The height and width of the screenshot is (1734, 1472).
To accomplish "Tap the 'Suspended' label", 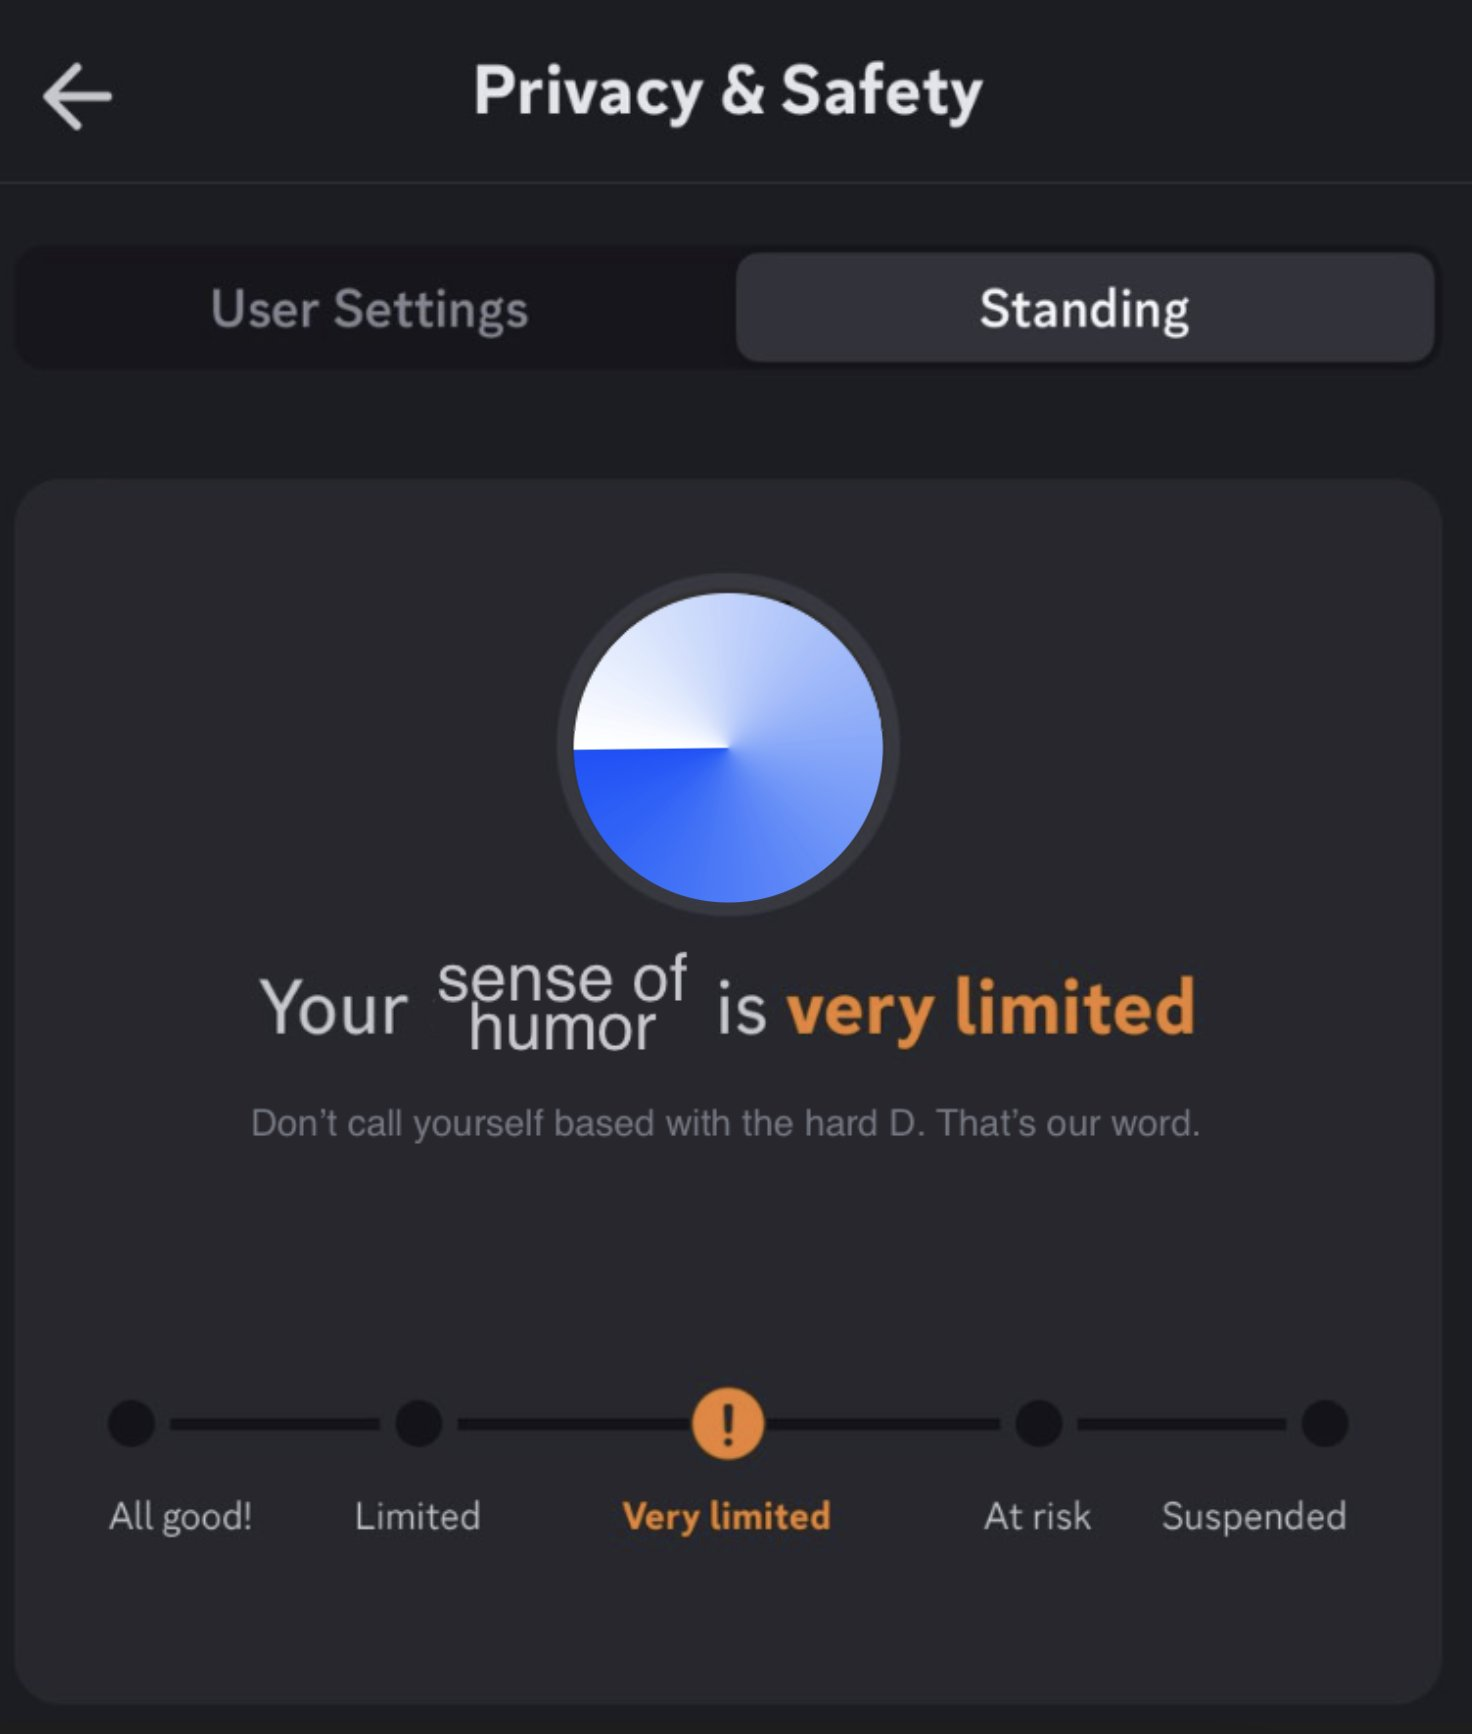I will pos(1254,1516).
